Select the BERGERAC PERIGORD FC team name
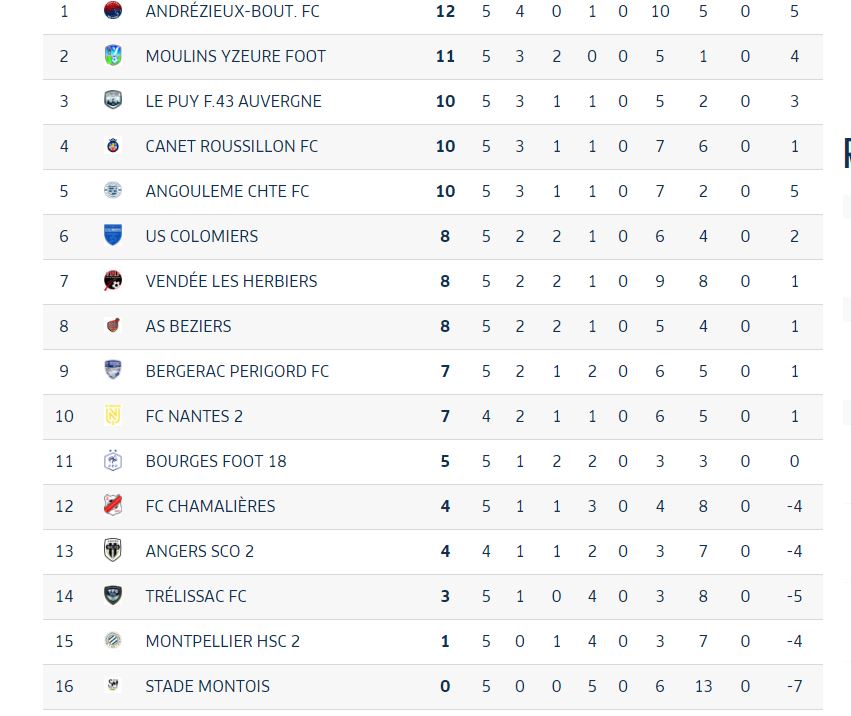This screenshot has height=716, width=851. point(237,371)
